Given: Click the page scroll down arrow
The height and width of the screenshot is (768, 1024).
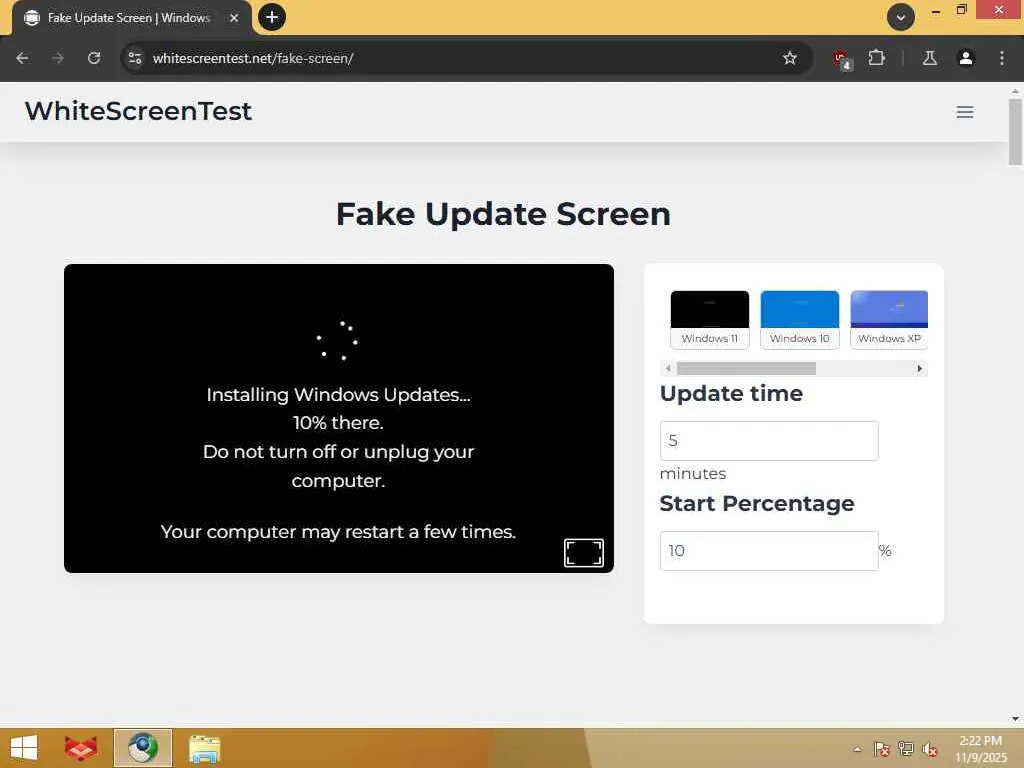Looking at the screenshot, I should (x=1015, y=718).
